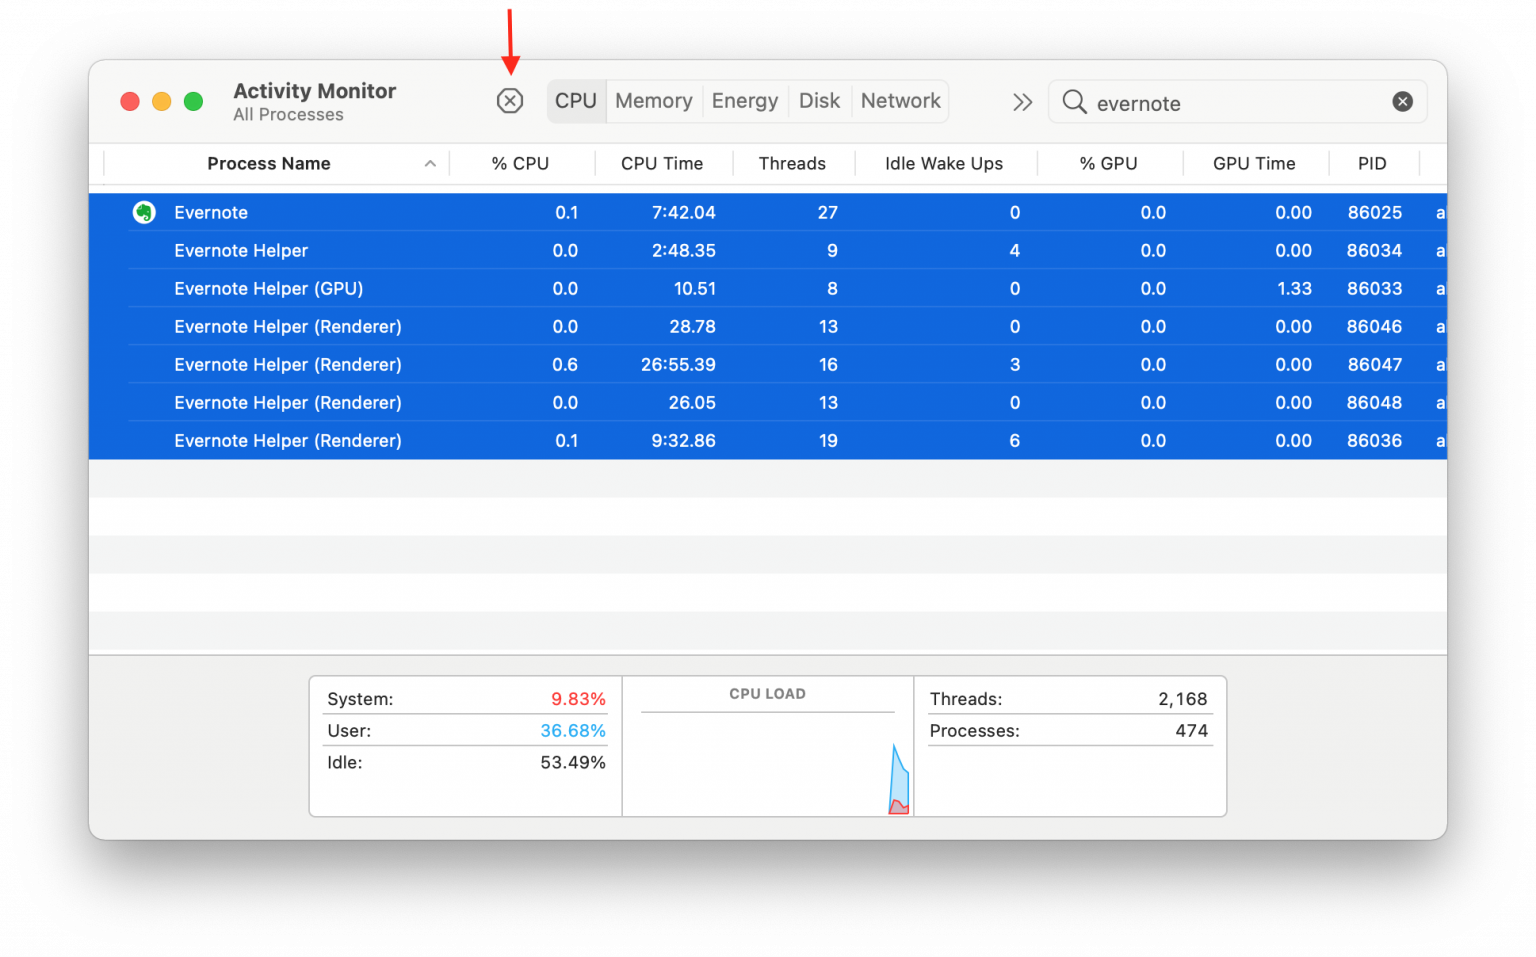
Task: Click the CPU LOAD graph
Action: pos(768,764)
